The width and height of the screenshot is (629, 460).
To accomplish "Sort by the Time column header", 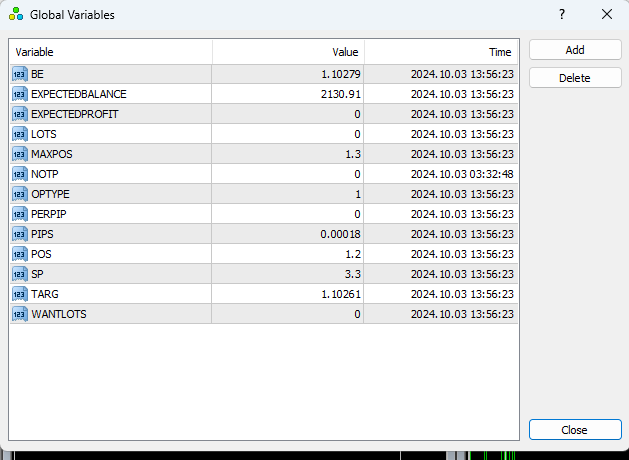I will point(441,52).
